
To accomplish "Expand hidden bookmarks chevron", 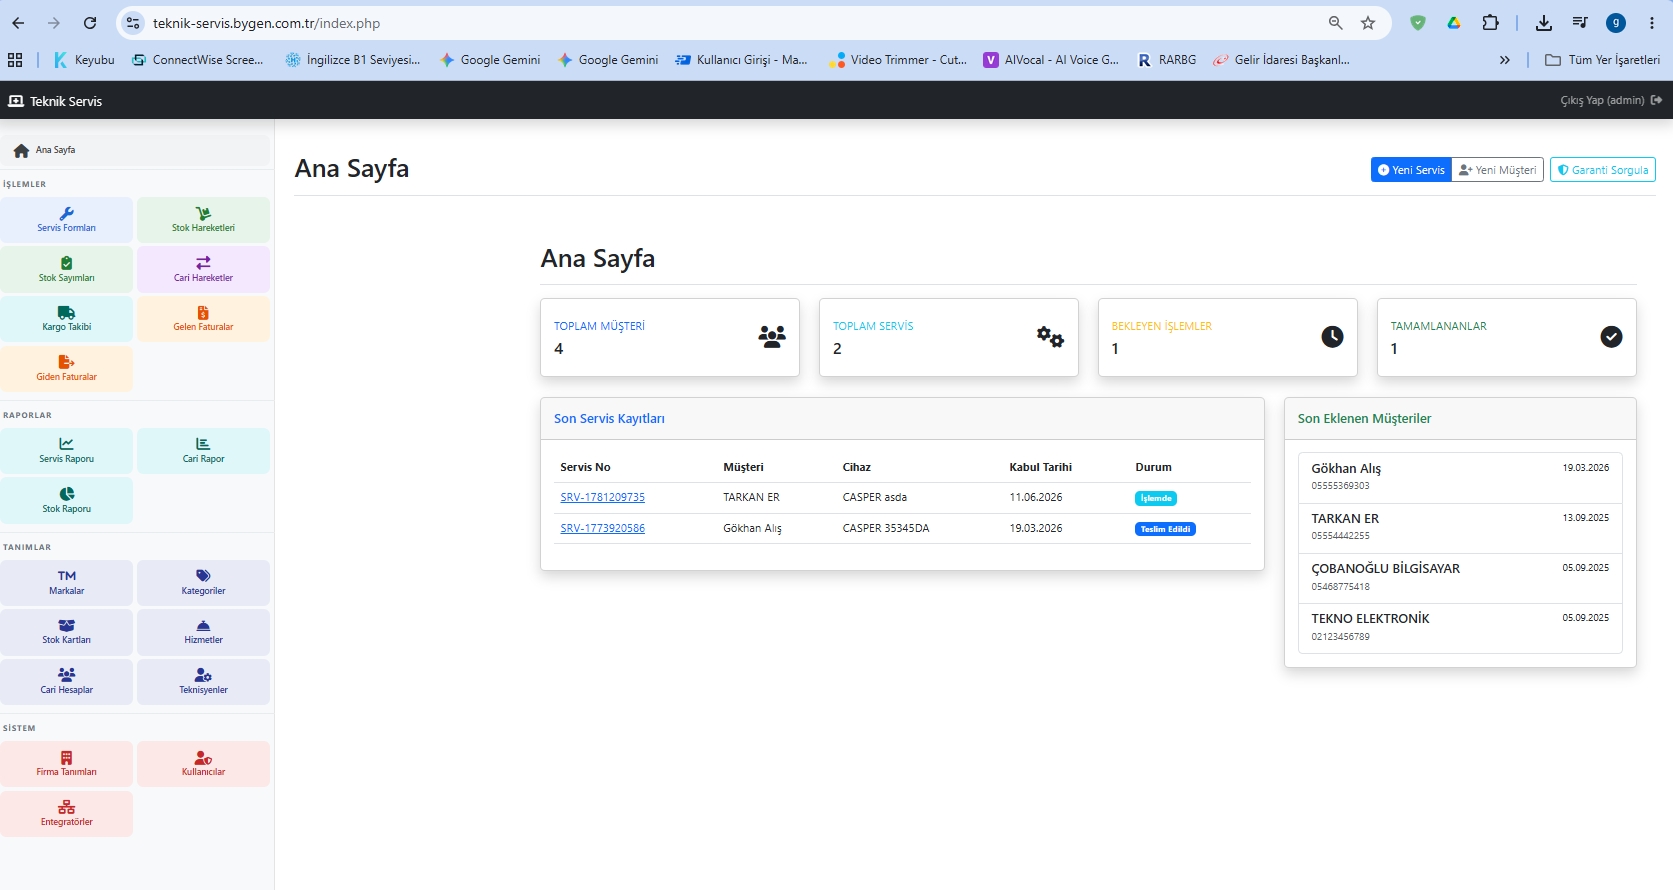I will 1504,60.
